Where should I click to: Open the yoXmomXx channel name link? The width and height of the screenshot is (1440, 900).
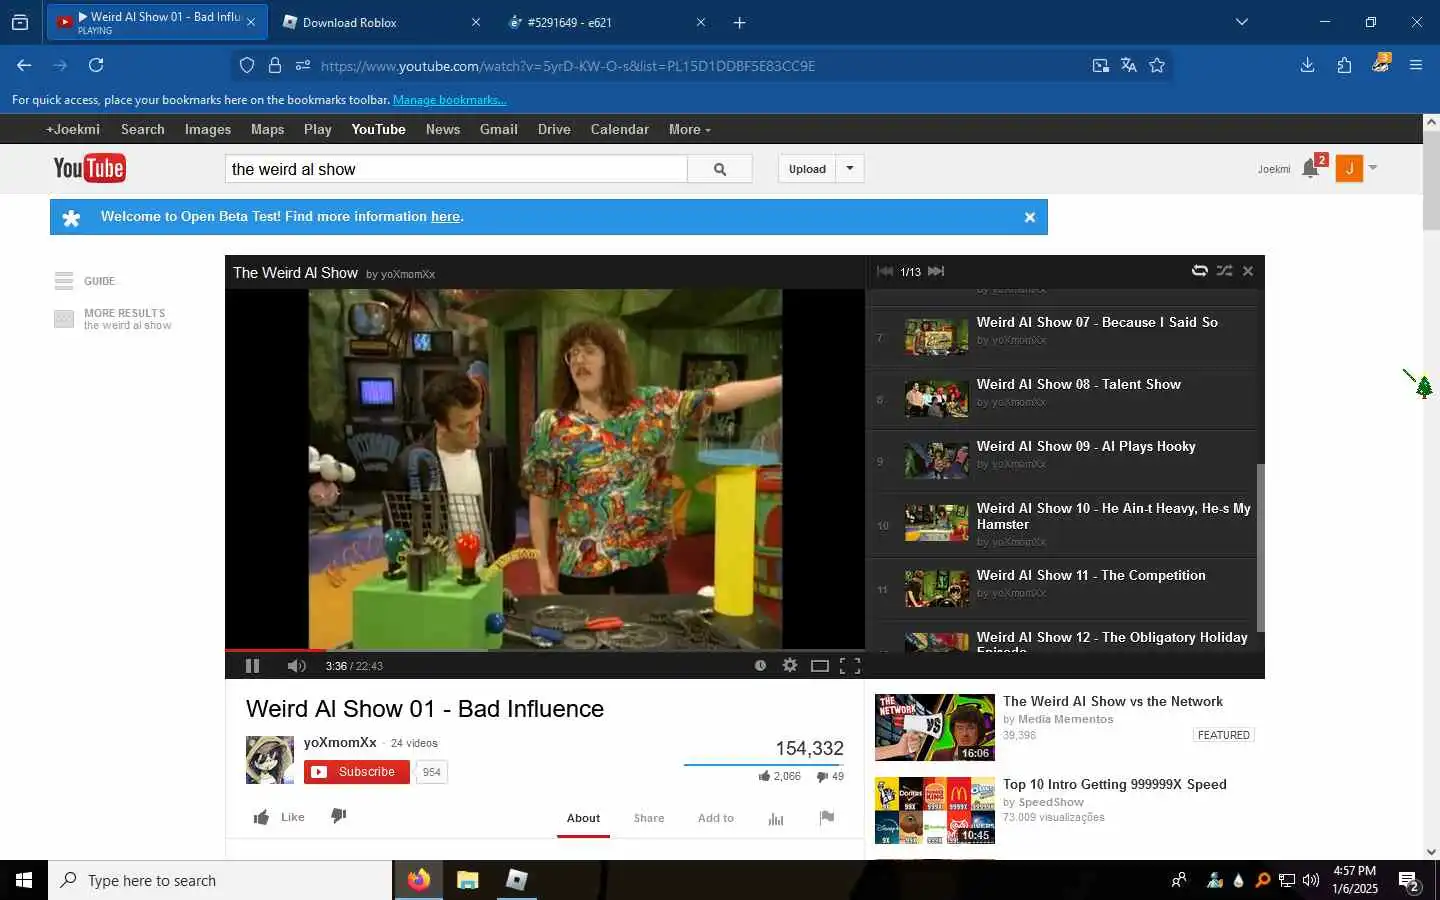click(340, 742)
